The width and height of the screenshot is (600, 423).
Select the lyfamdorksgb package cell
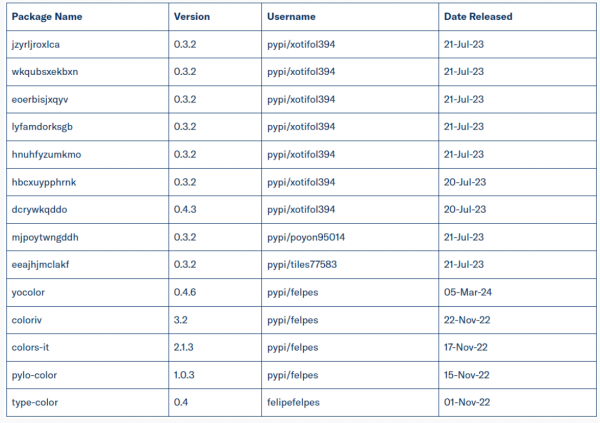43,126
